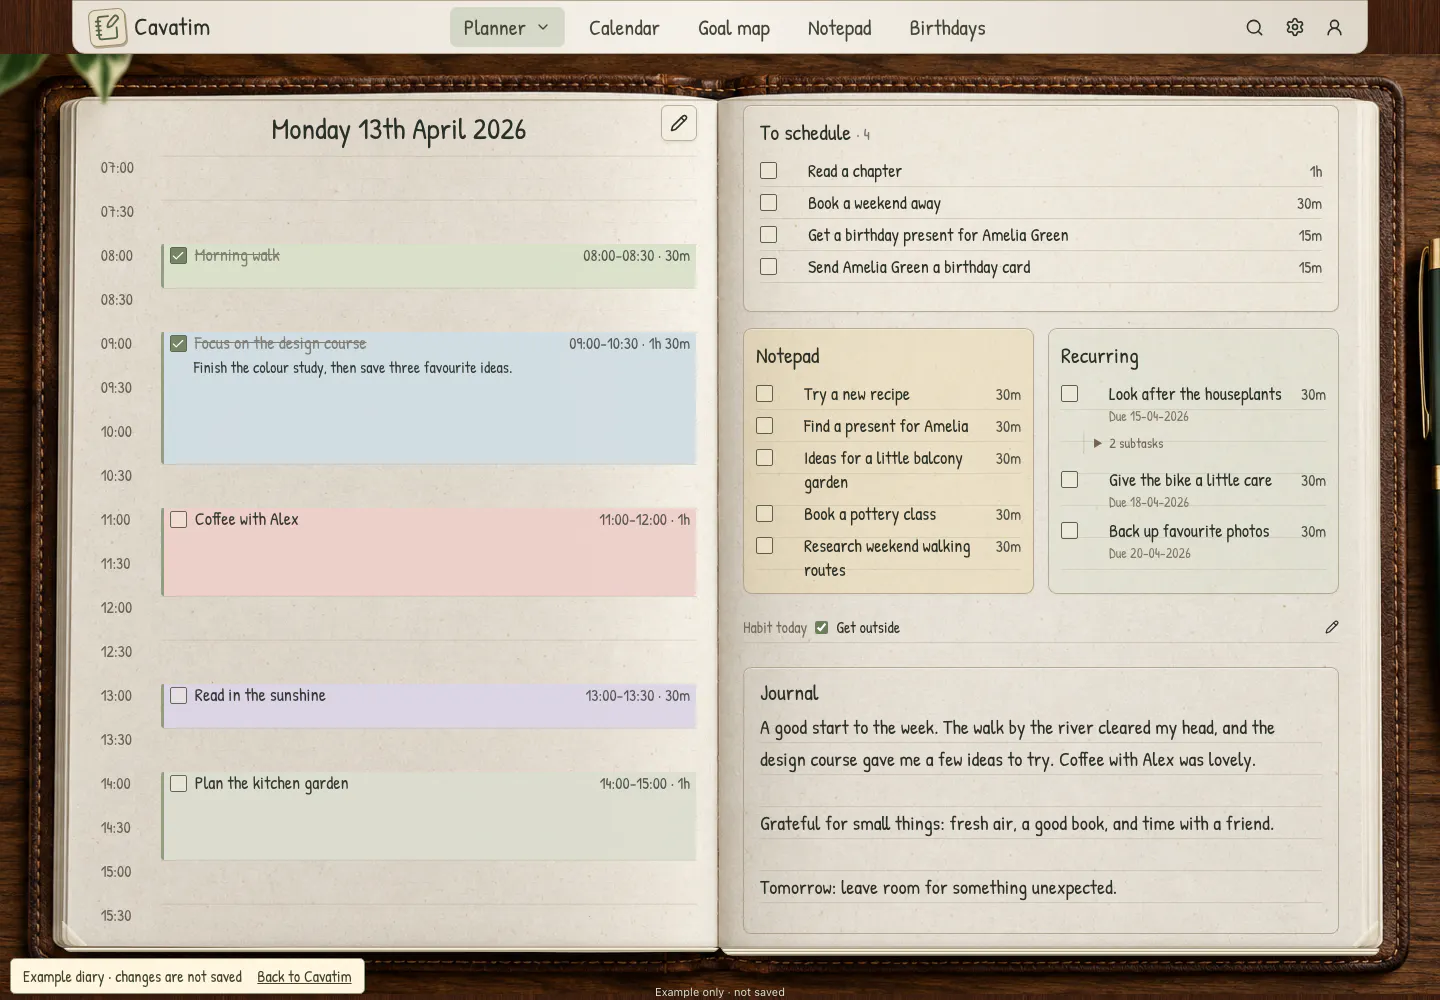The image size is (1440, 1000).
Task: Click the journal line 'Tomorrow: leave room'
Action: click(x=938, y=888)
